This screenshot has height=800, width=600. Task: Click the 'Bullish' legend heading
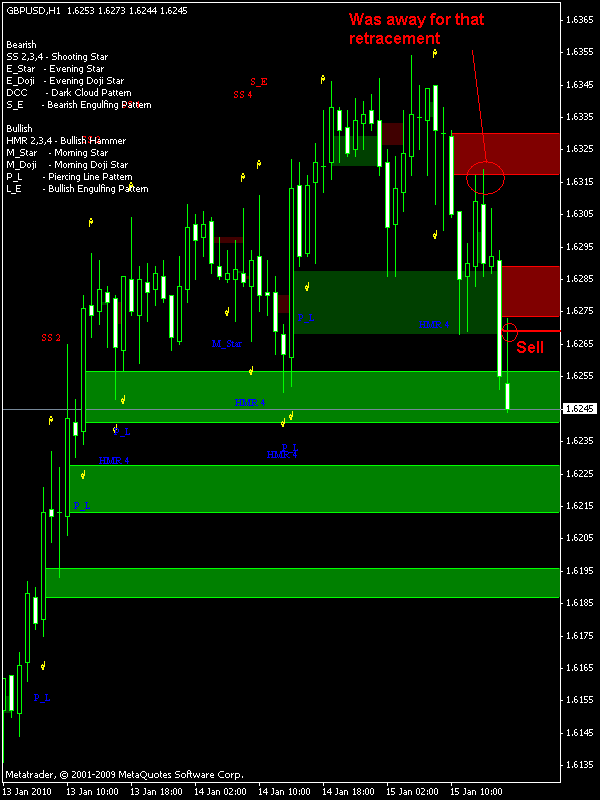19,129
